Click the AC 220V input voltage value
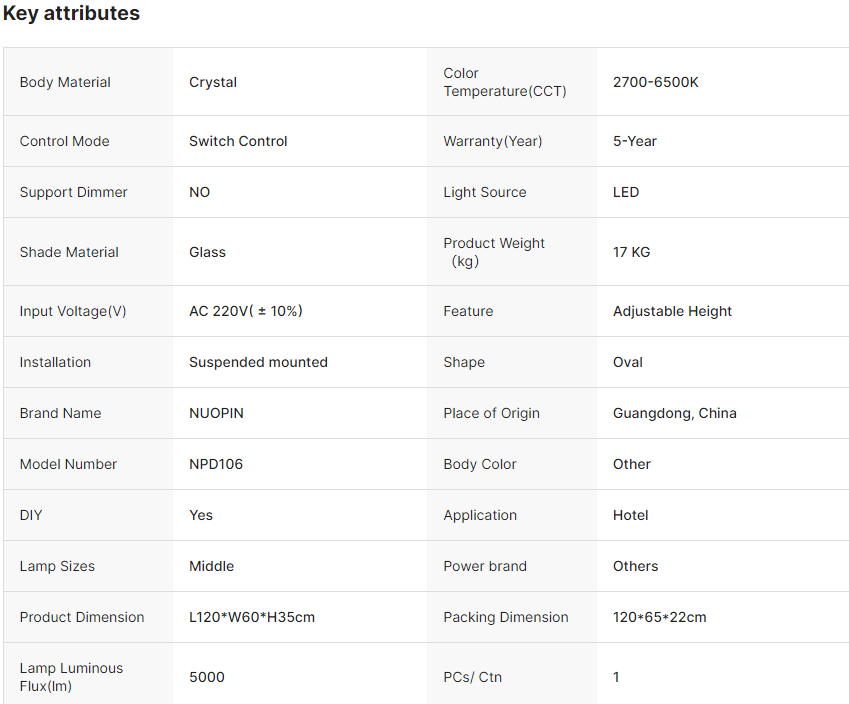The width and height of the screenshot is (849, 704). click(246, 311)
